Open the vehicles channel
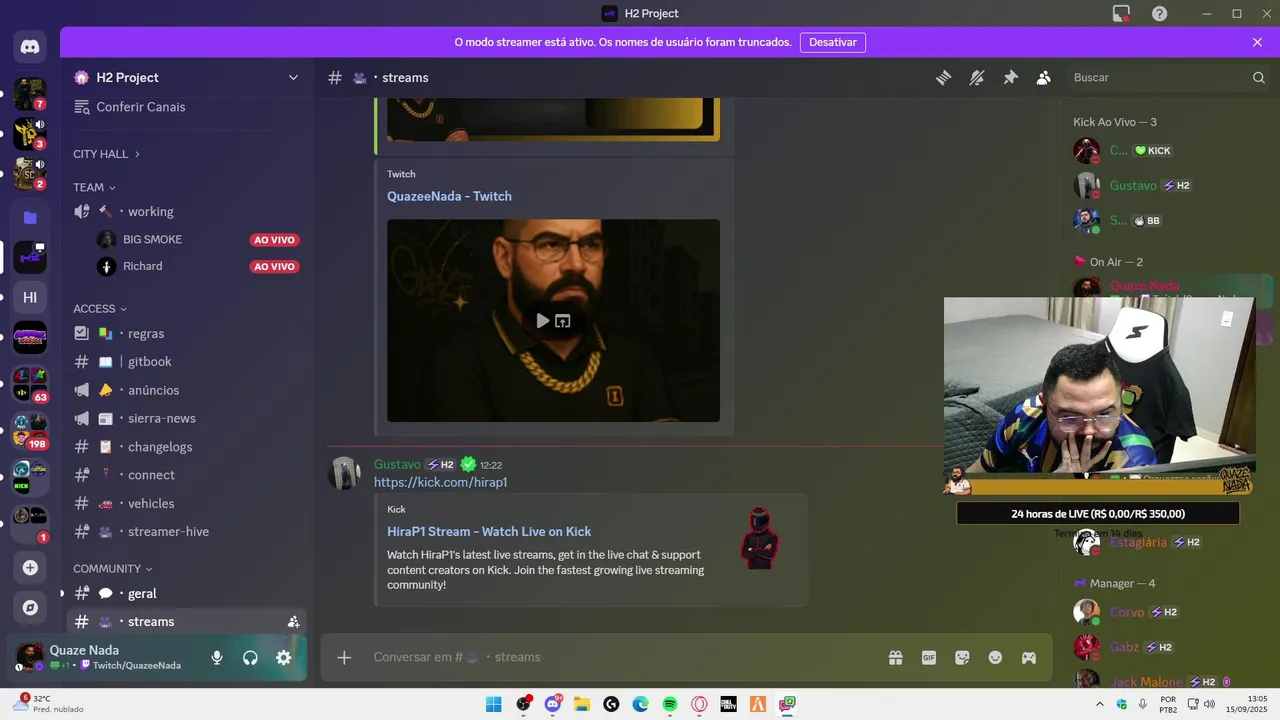 pyautogui.click(x=186, y=504)
